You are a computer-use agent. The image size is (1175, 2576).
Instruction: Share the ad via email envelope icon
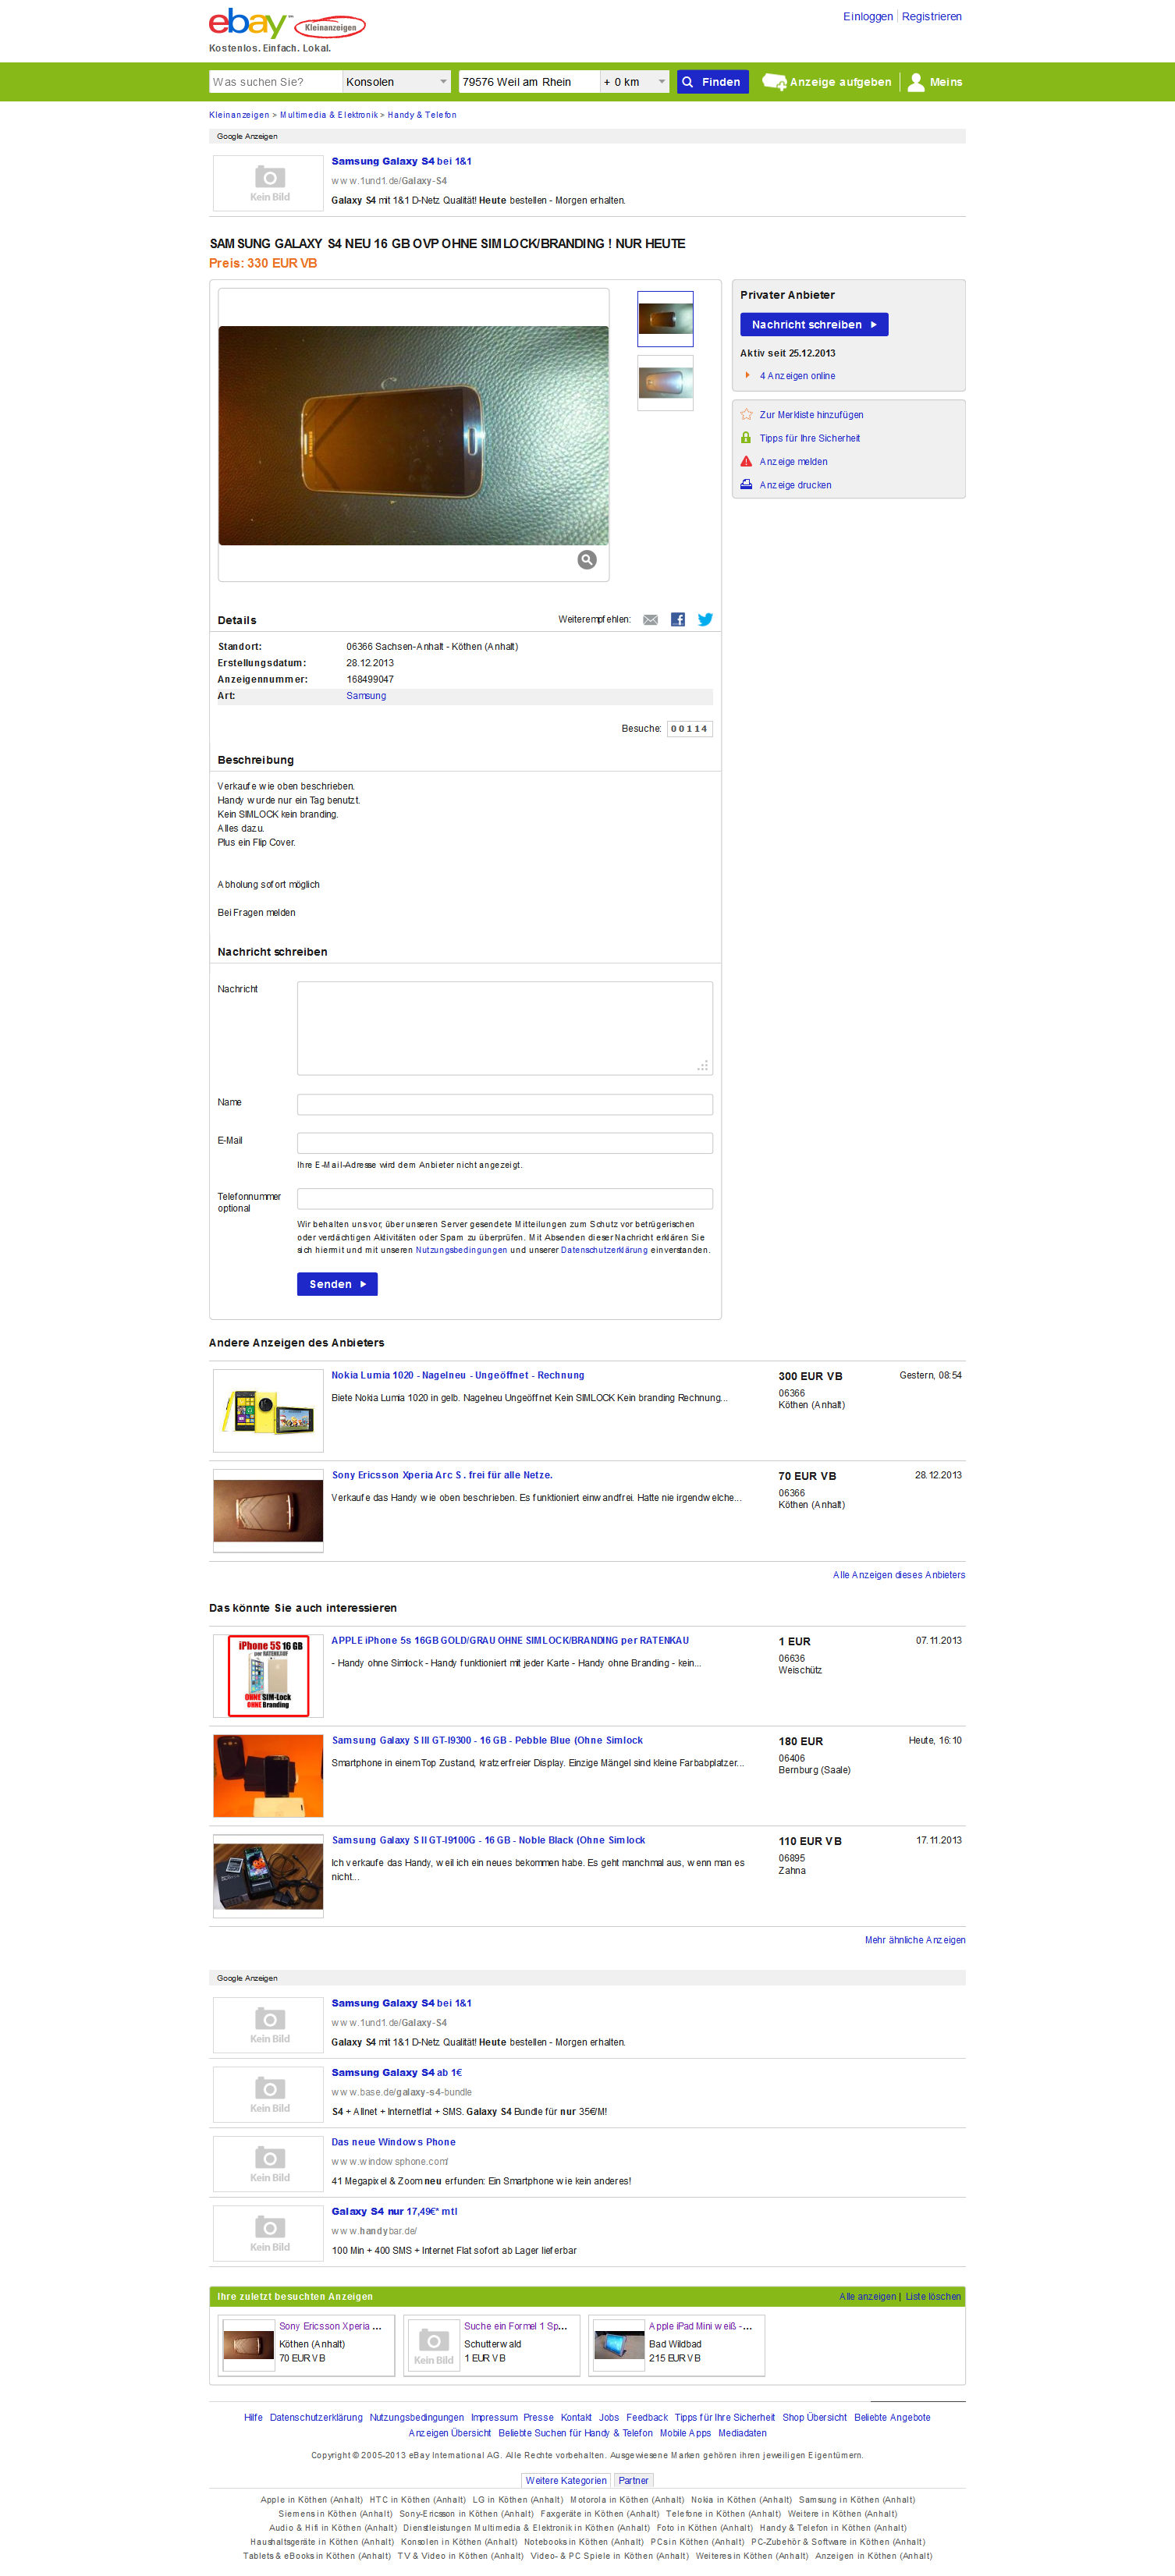(x=650, y=620)
